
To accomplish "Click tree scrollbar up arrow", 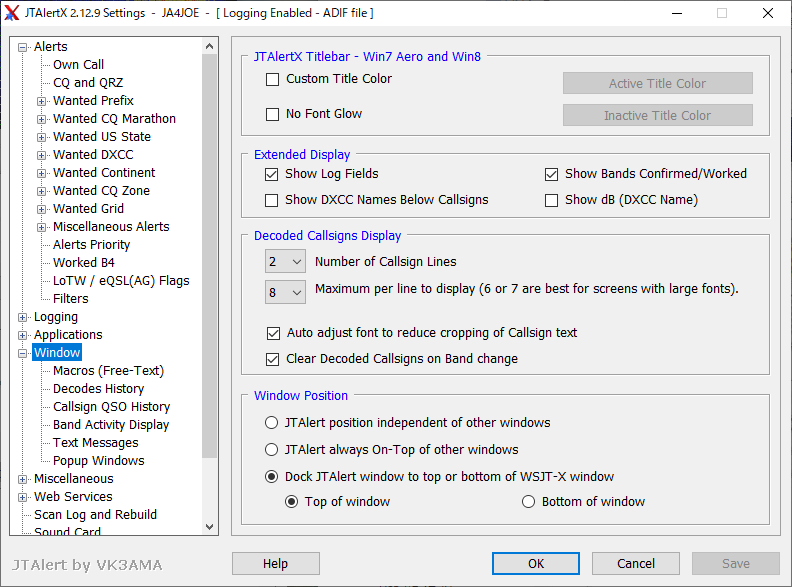I will tap(210, 46).
